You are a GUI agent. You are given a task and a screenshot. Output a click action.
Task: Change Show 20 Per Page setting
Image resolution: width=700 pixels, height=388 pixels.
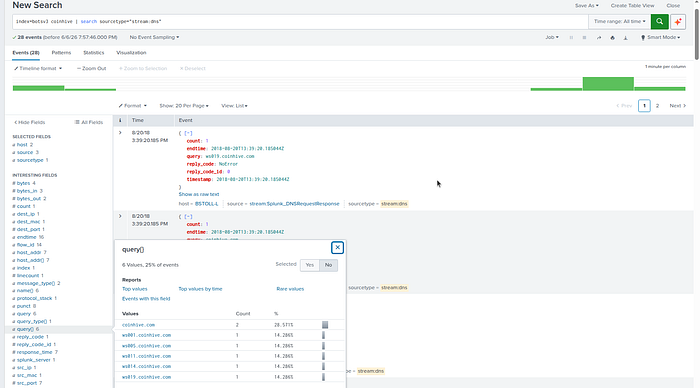tap(184, 106)
